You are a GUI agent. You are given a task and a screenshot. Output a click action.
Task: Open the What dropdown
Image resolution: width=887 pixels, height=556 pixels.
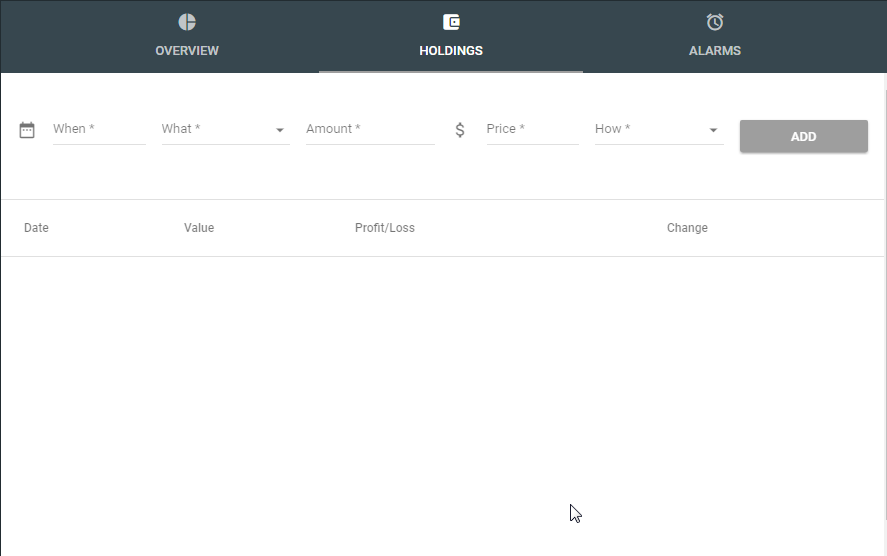click(225, 130)
